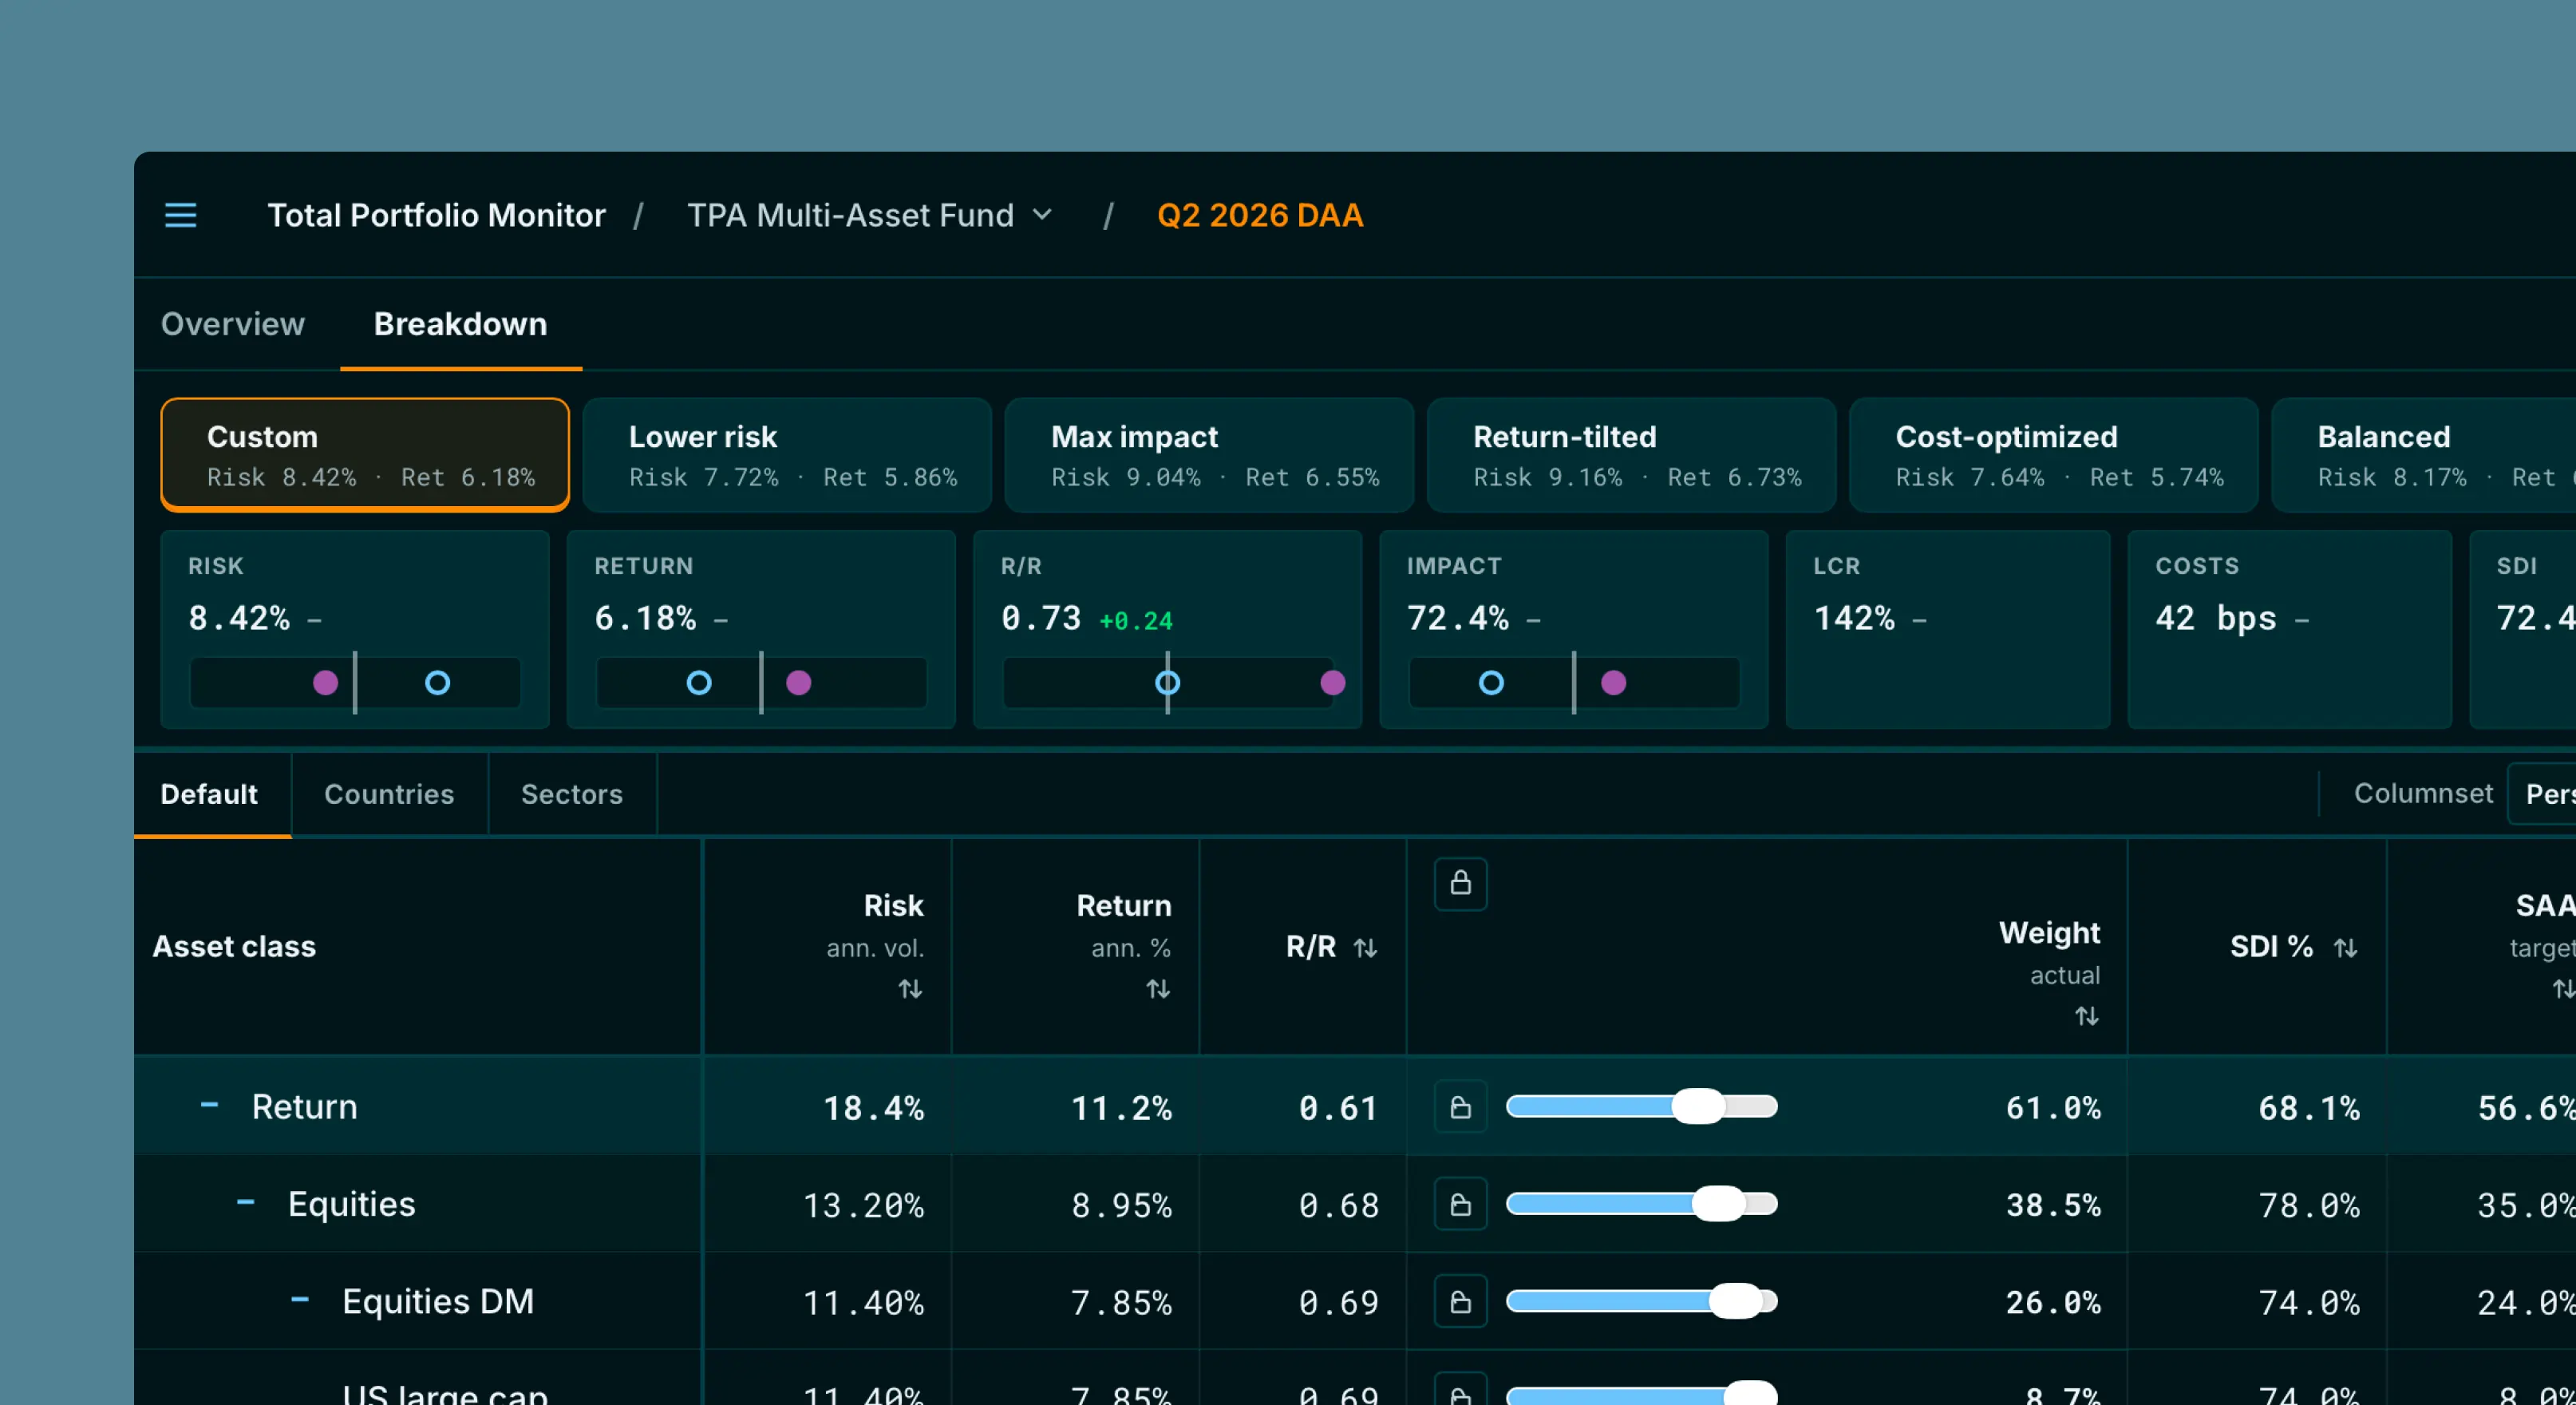
Task: Sort by Return ann. % column arrows
Action: (1158, 989)
